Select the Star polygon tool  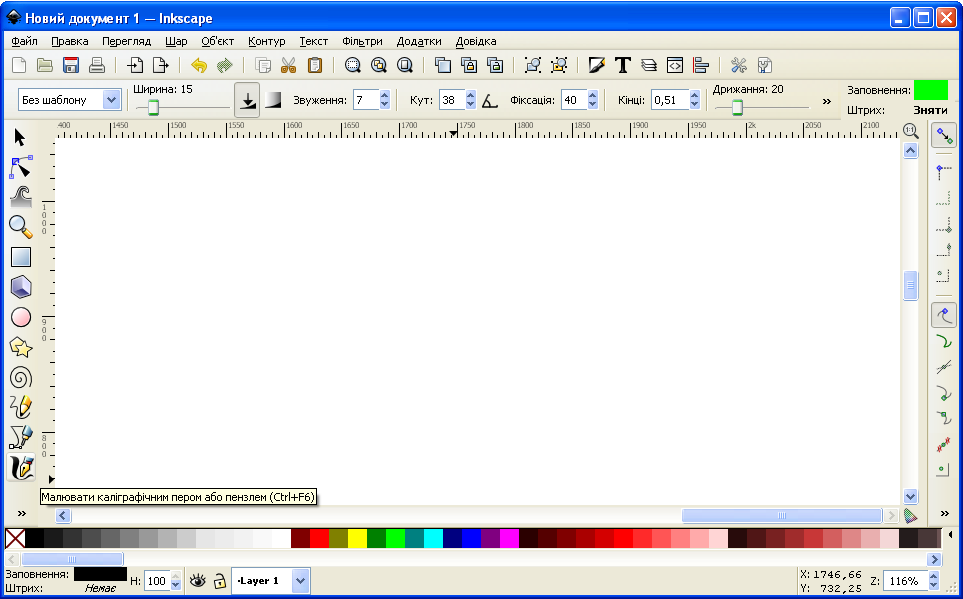tap(21, 347)
